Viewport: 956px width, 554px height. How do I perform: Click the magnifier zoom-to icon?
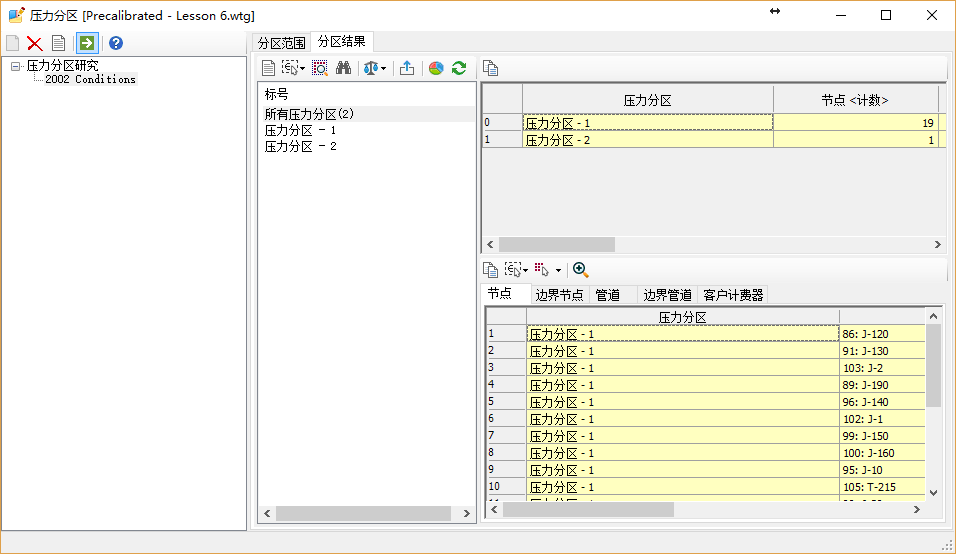point(580,269)
